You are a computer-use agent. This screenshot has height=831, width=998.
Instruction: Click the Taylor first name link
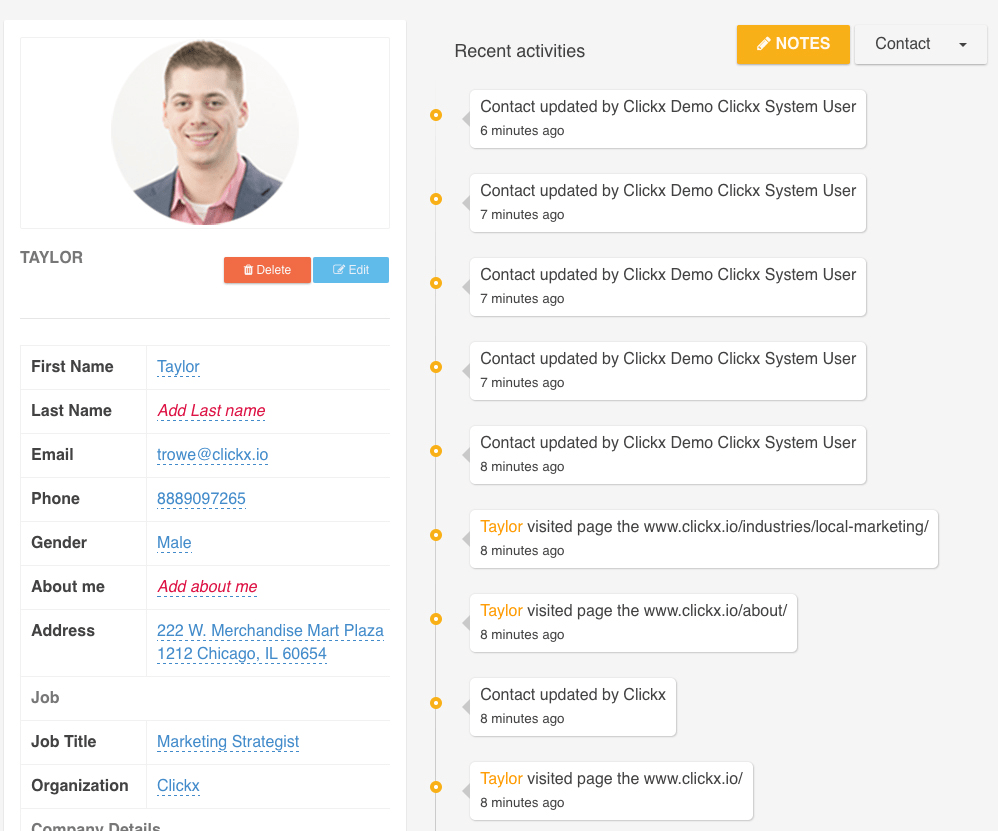click(x=177, y=367)
